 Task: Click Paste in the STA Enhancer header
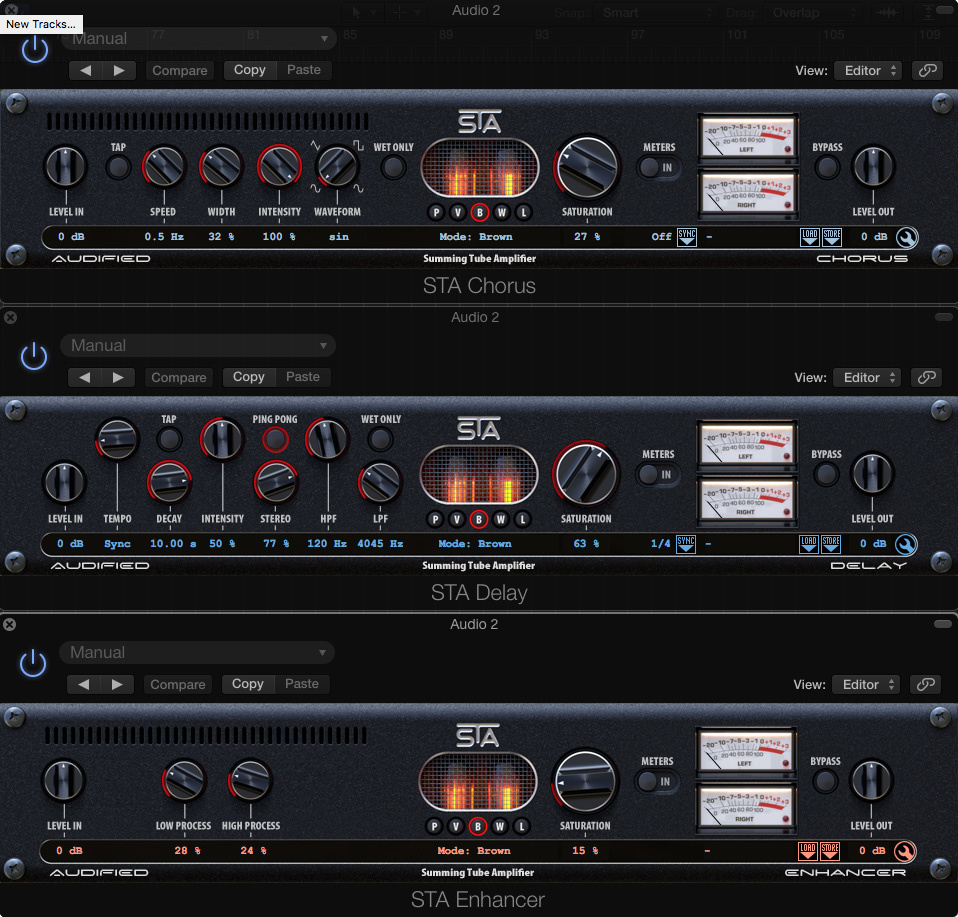point(302,684)
